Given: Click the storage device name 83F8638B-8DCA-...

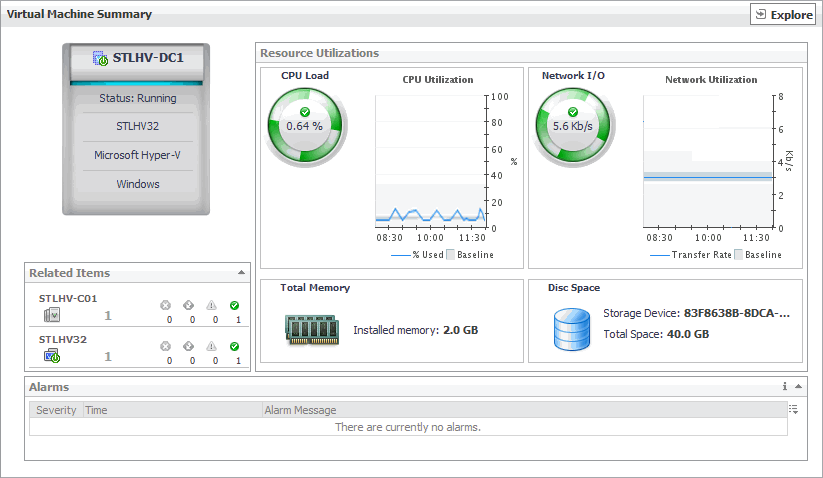Looking at the screenshot, I should 737,313.
